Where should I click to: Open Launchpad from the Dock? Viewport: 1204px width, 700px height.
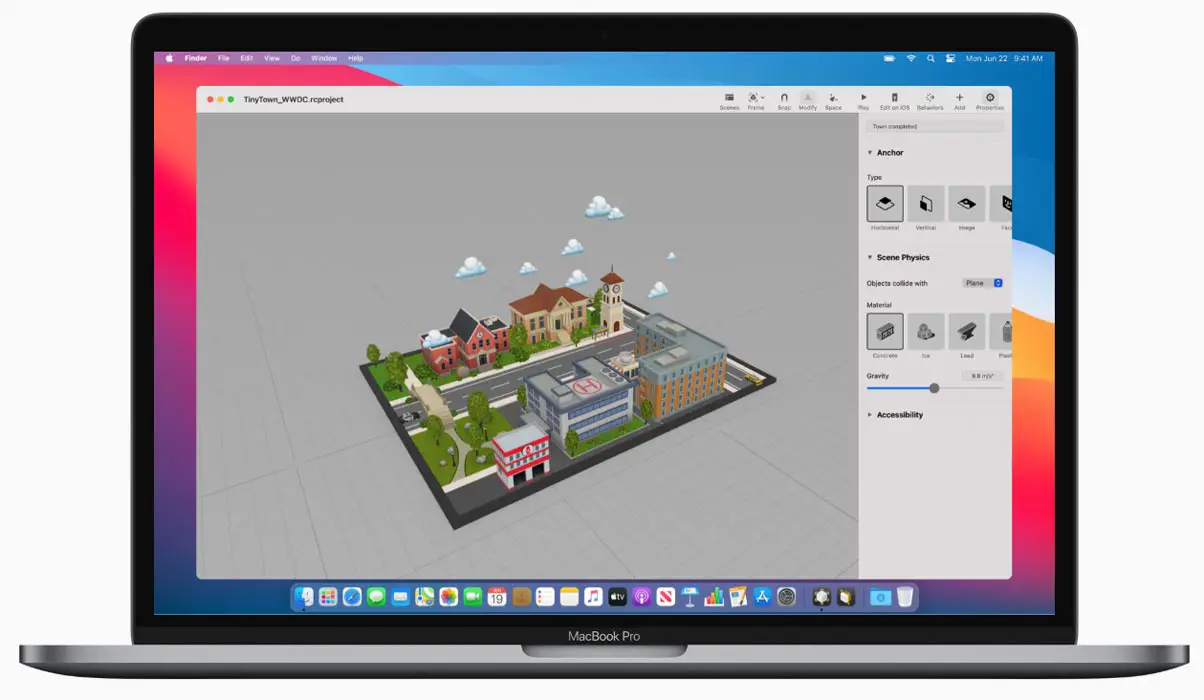click(328, 597)
